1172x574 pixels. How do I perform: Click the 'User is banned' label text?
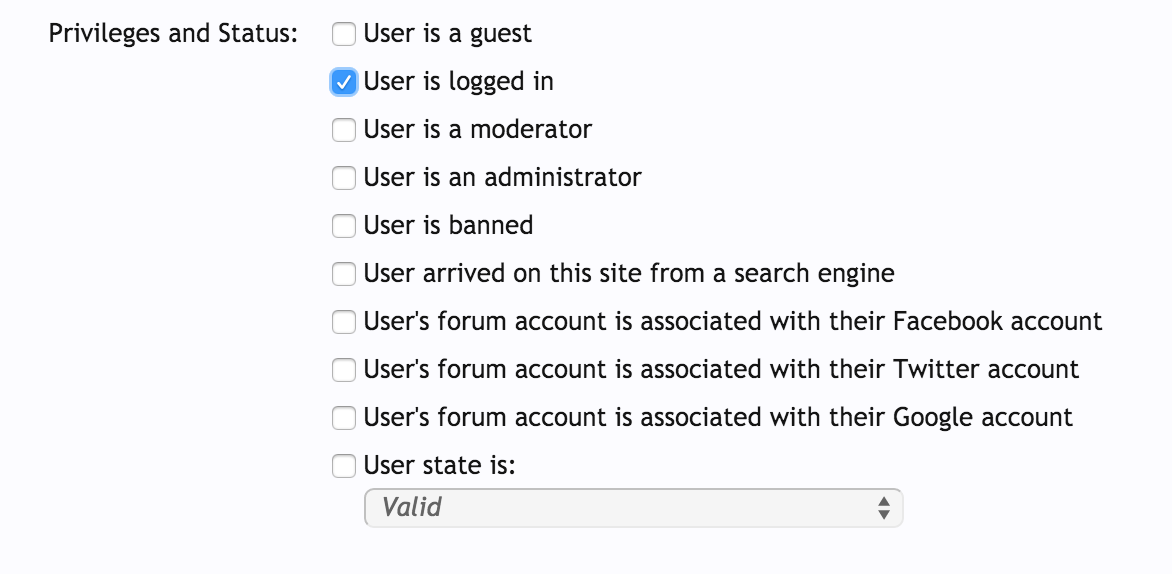point(448,226)
